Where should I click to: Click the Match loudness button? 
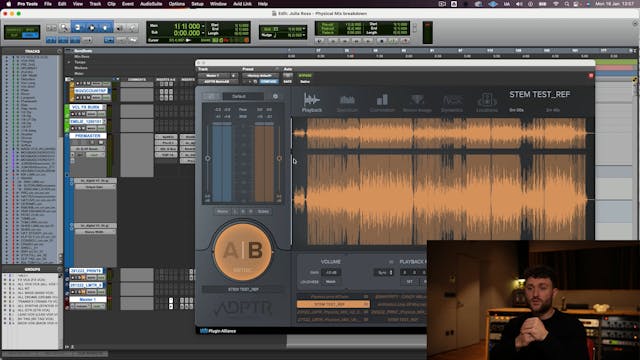pyautogui.click(x=331, y=282)
